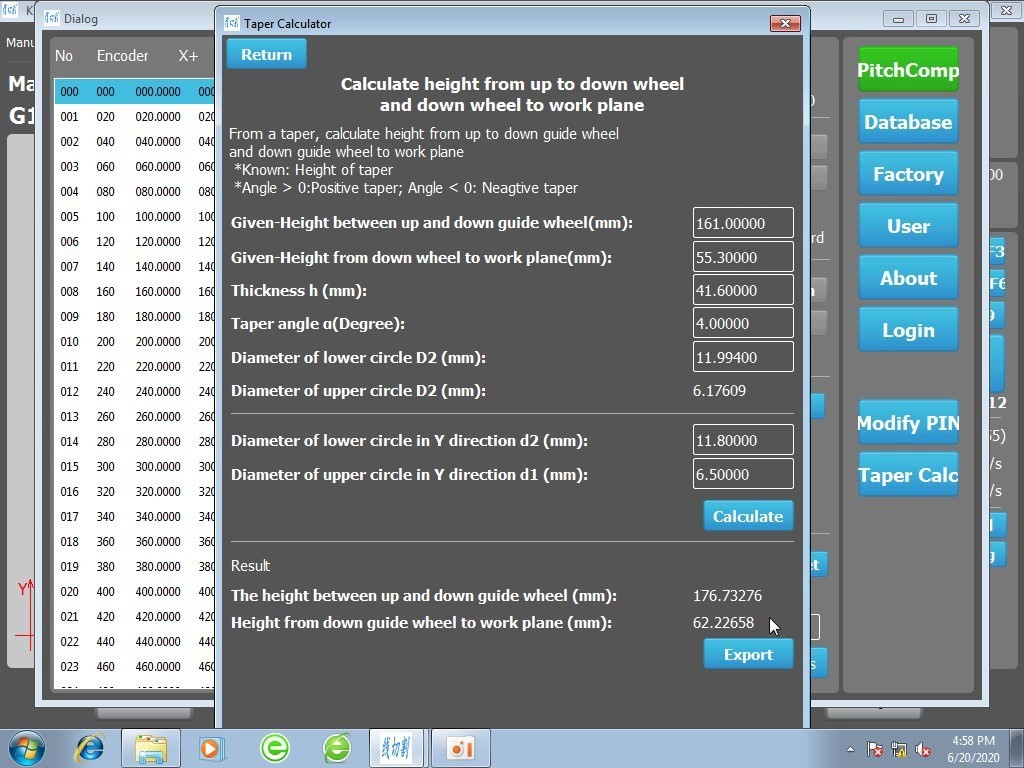Launch Internet Explorer from the taskbar
The width and height of the screenshot is (1024, 768).
(x=90, y=747)
